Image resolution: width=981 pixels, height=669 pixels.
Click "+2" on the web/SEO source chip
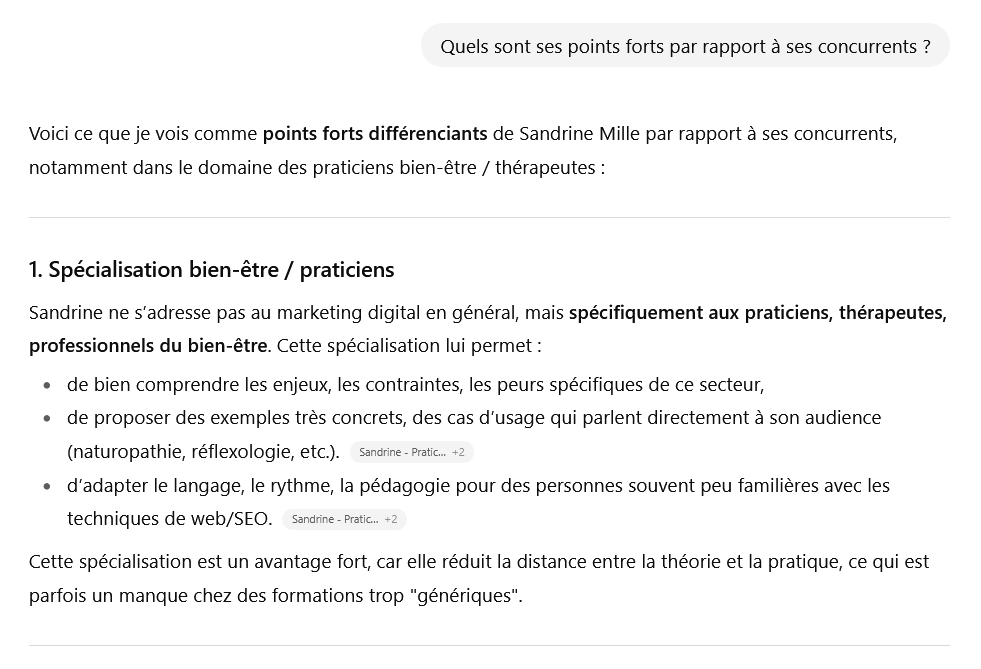coord(391,520)
